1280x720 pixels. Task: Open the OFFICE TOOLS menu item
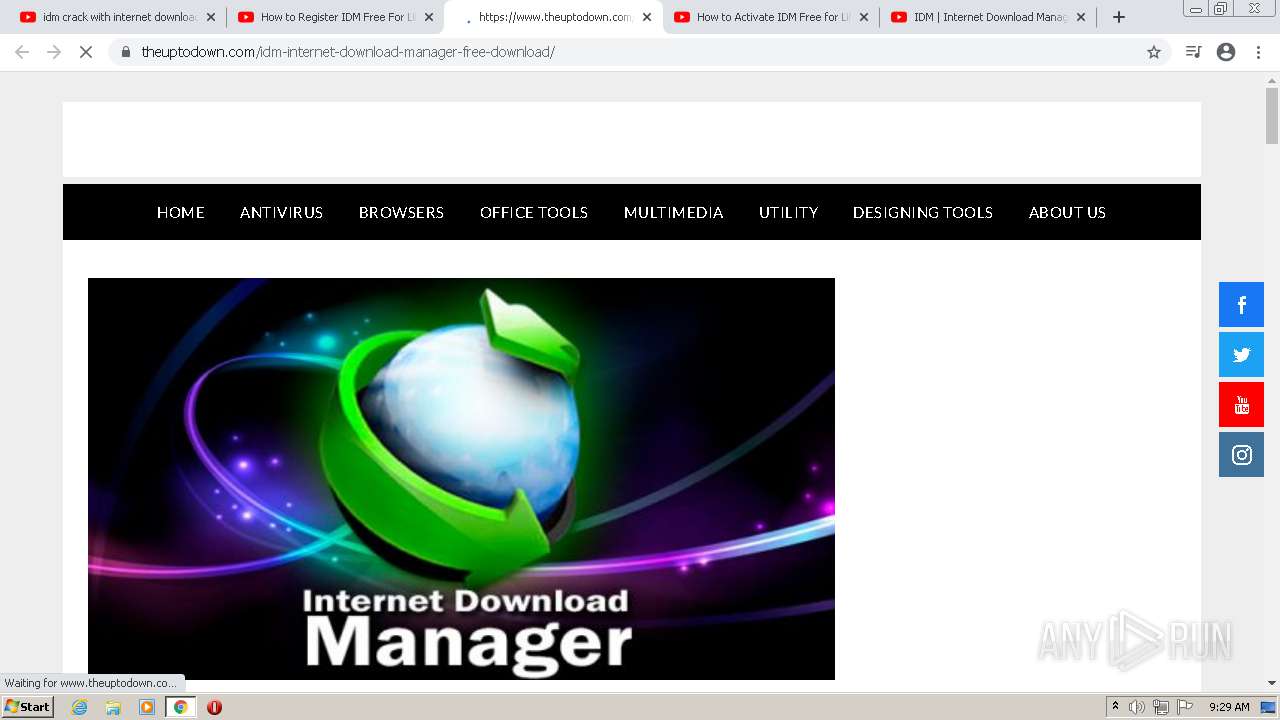(534, 212)
